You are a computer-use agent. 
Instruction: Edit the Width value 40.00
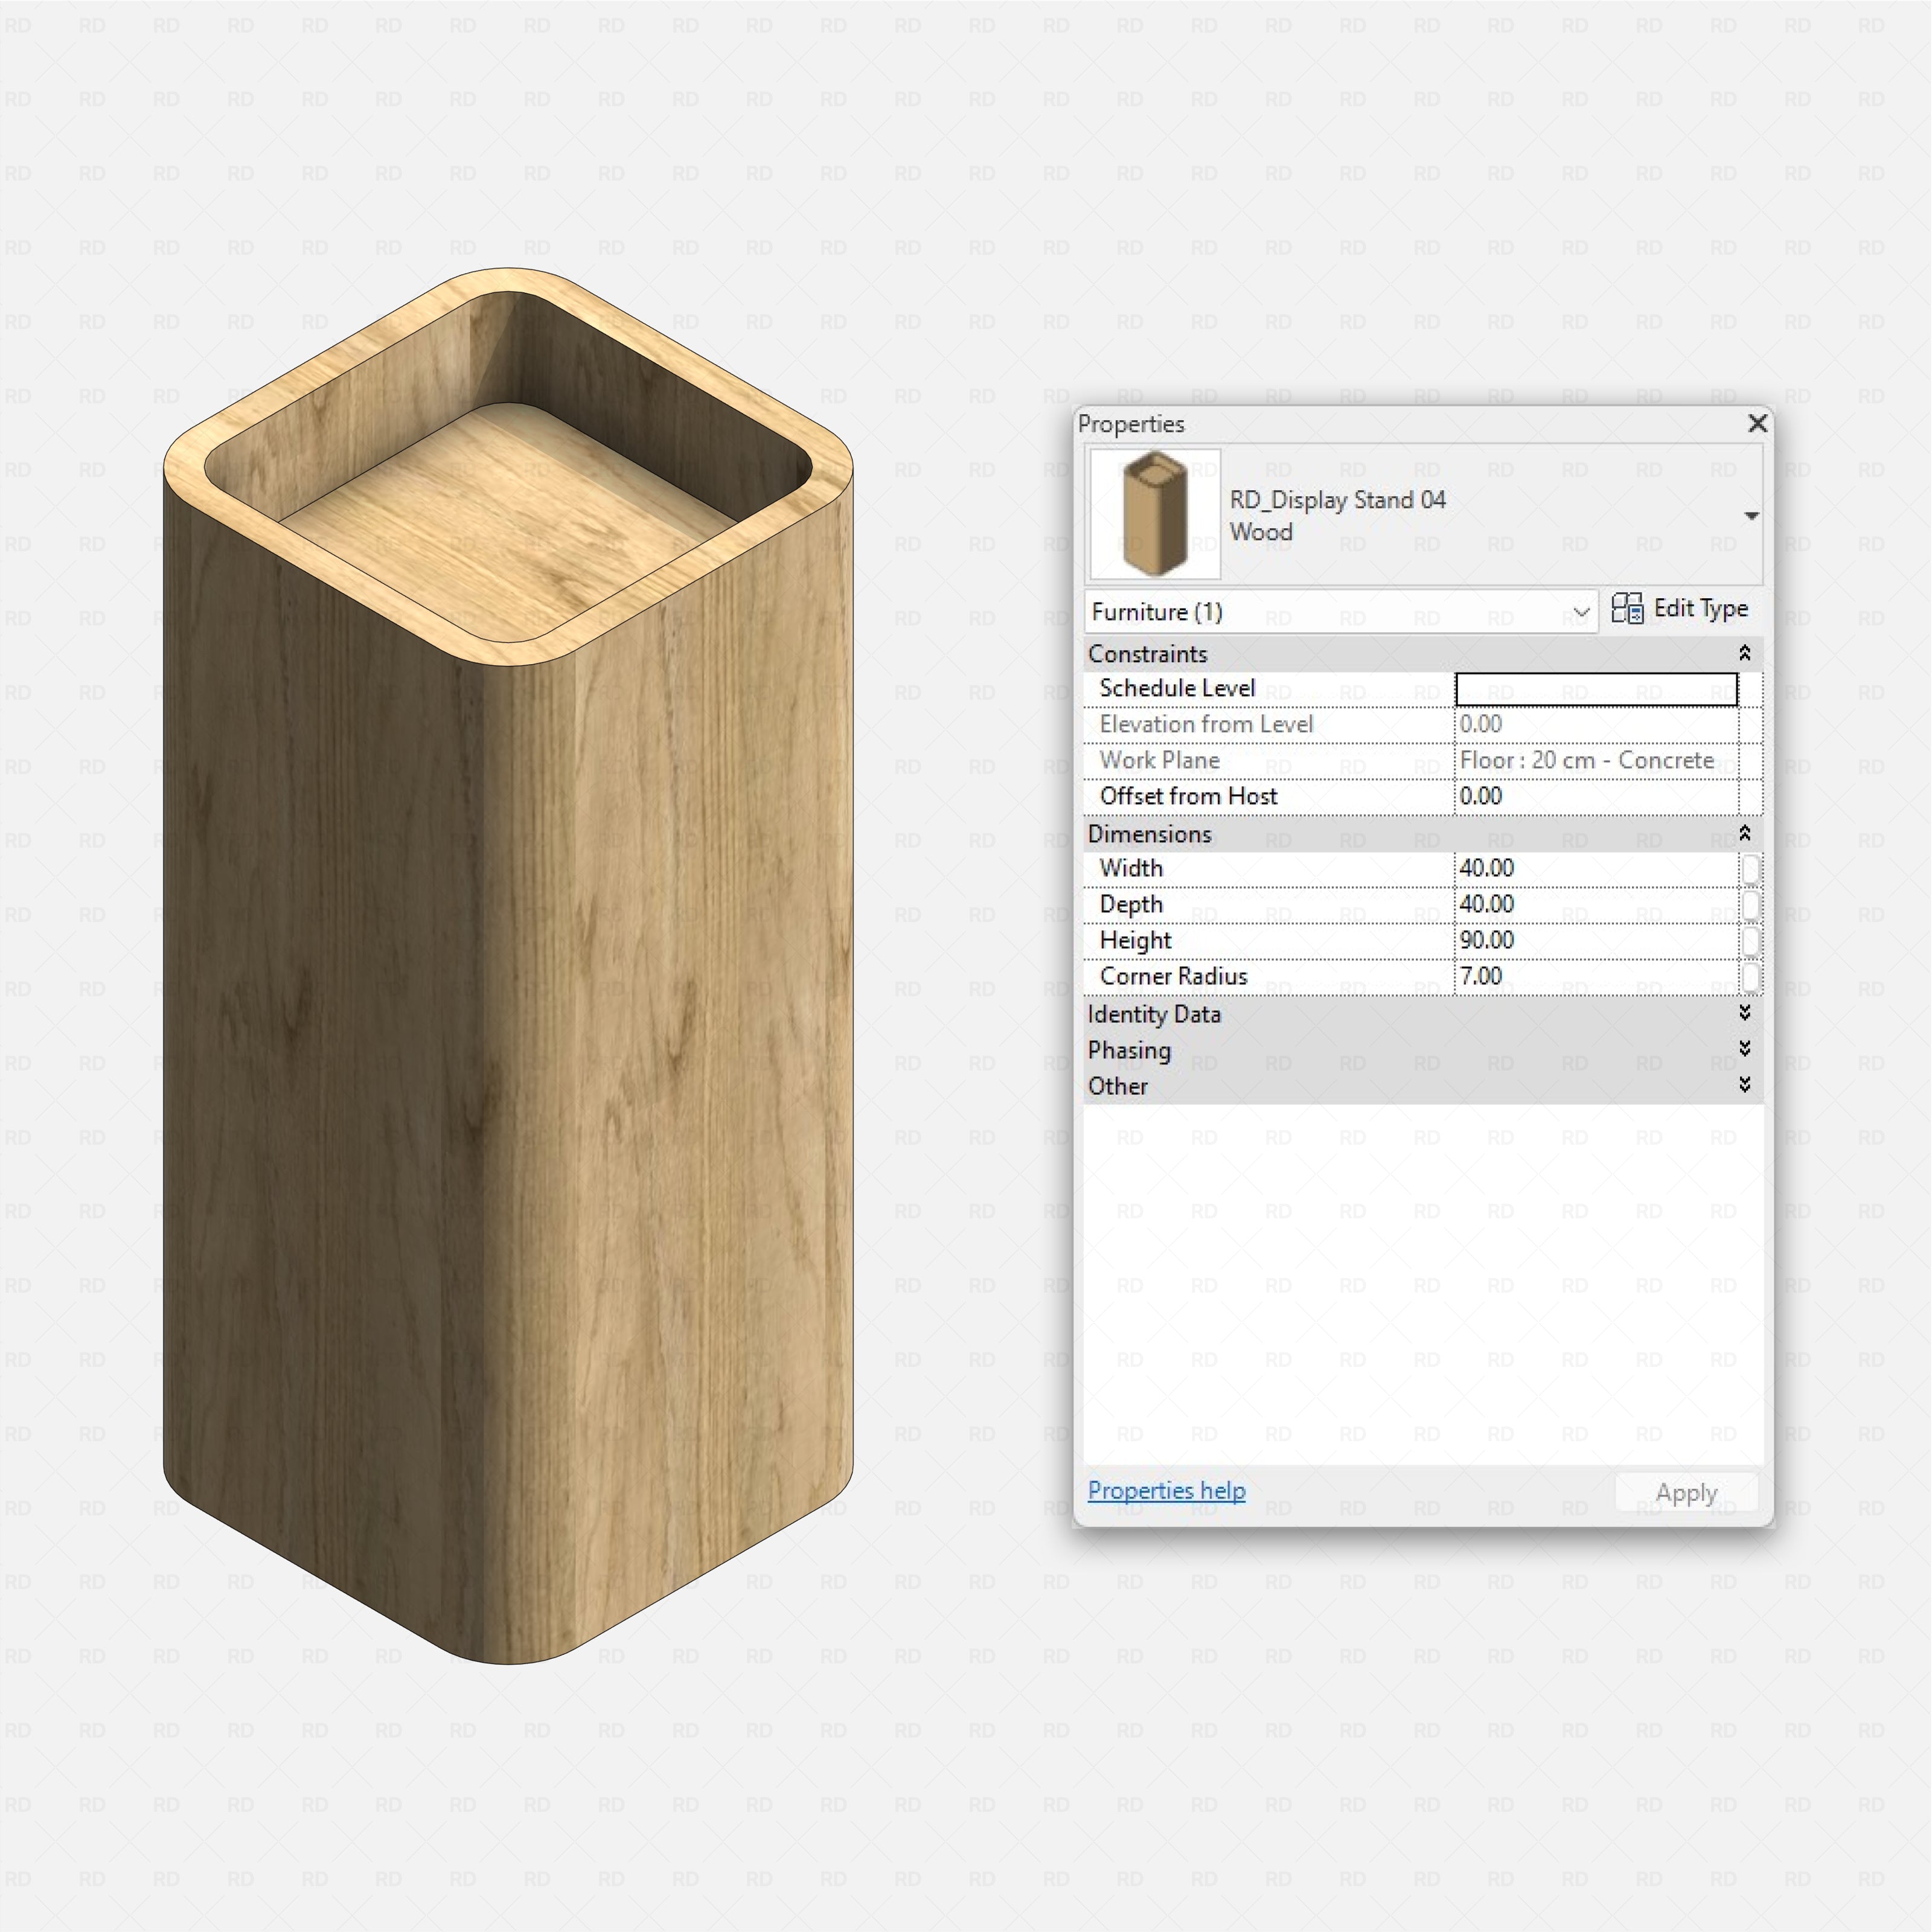coord(1596,869)
